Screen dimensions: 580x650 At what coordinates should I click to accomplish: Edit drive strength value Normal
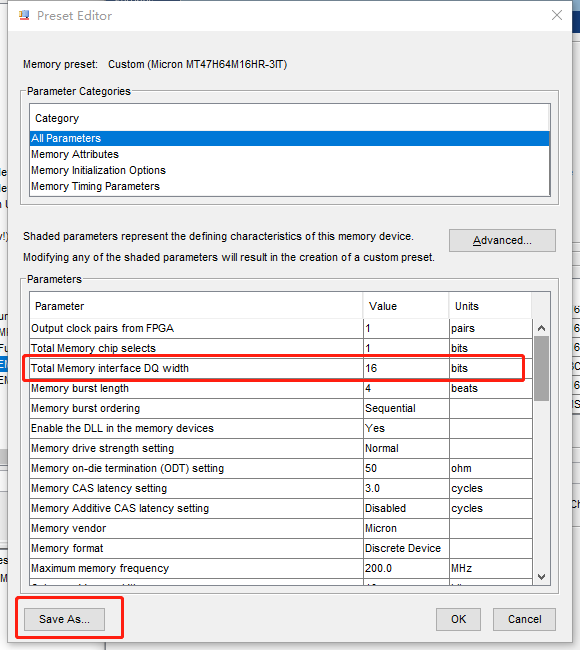pyautogui.click(x=406, y=448)
